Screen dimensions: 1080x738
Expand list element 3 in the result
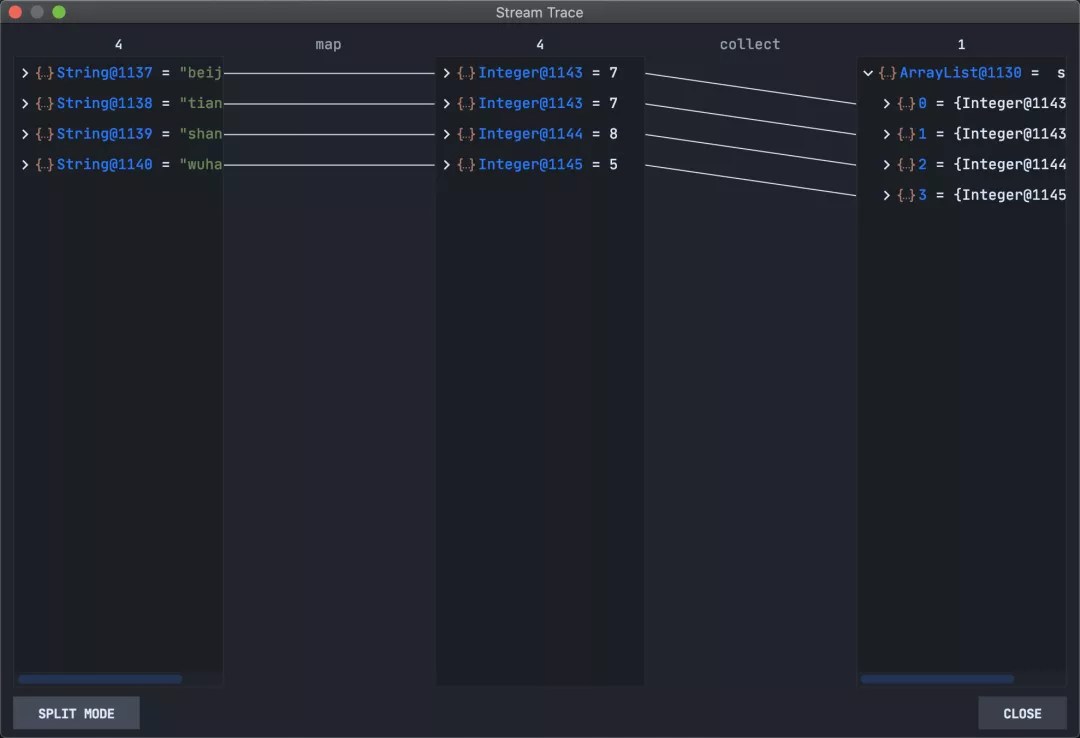(887, 196)
